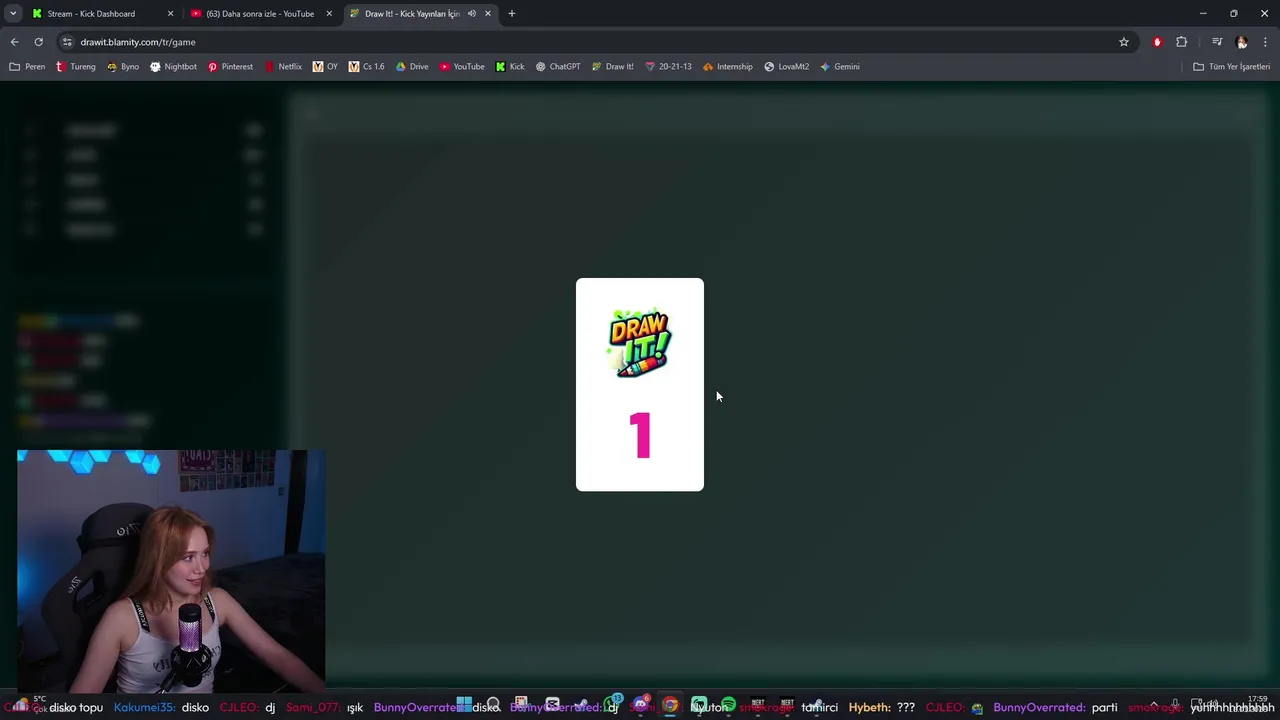Image resolution: width=1280 pixels, height=720 pixels.
Task: Click the streamer webcam overlay
Action: point(171,570)
